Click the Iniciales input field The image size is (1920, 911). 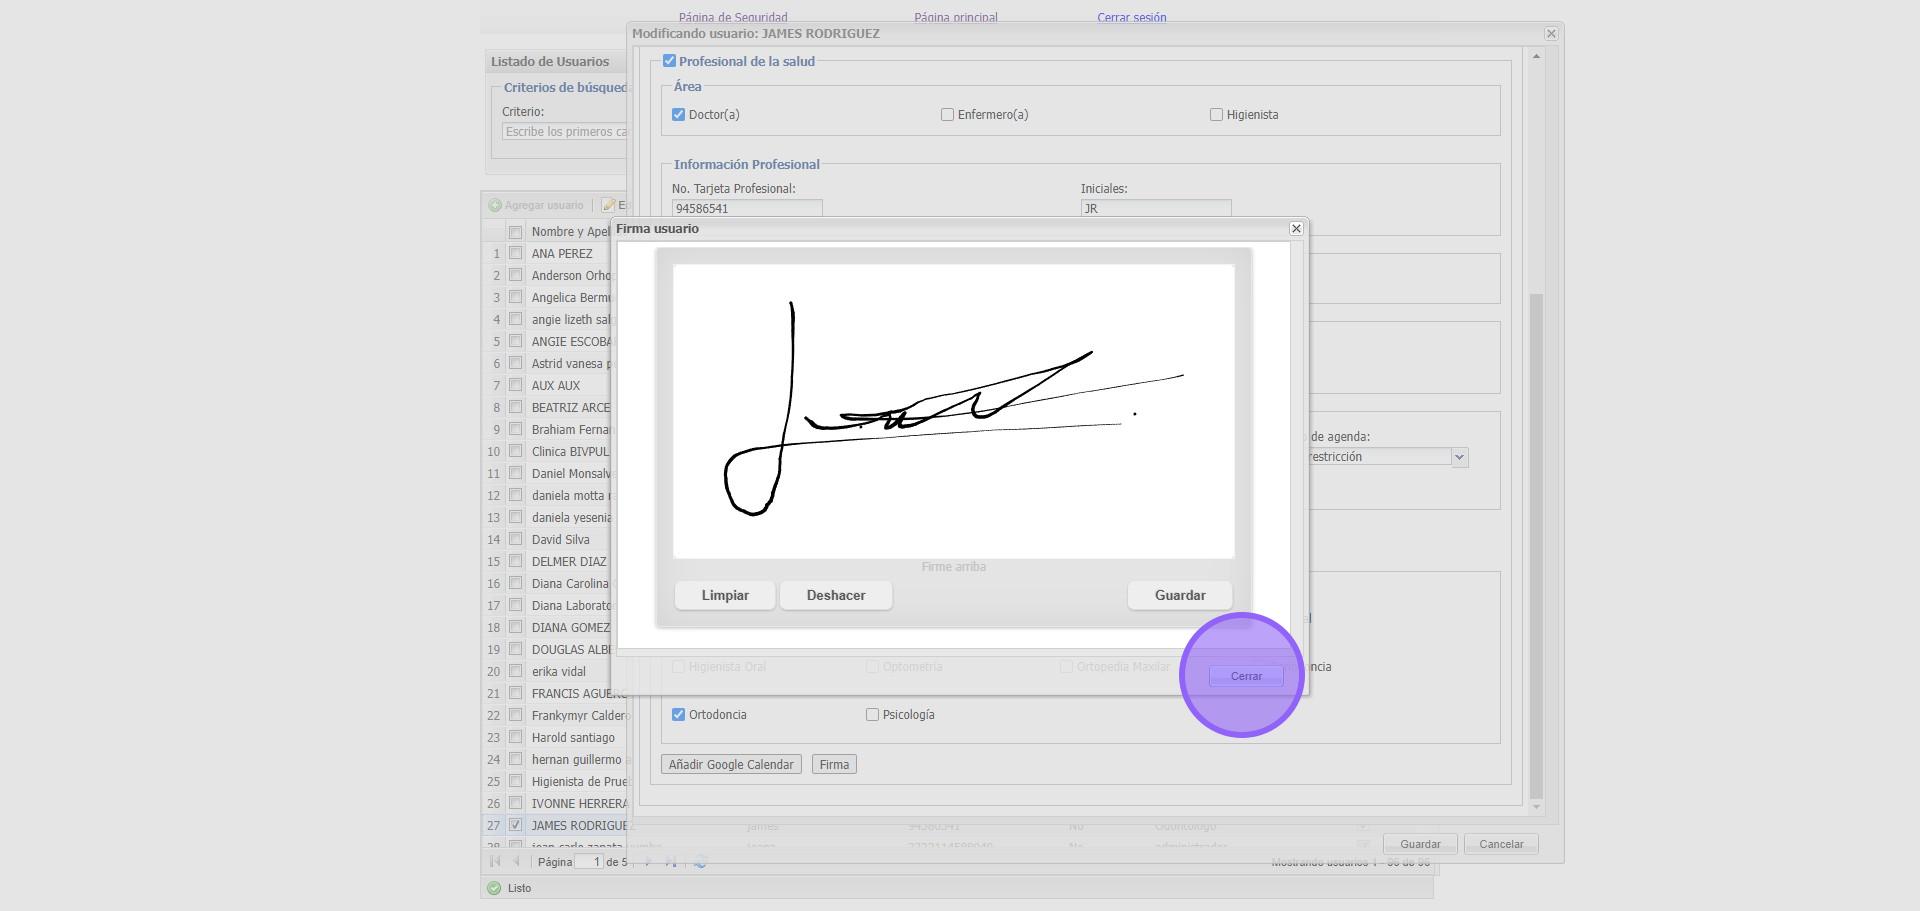1155,209
